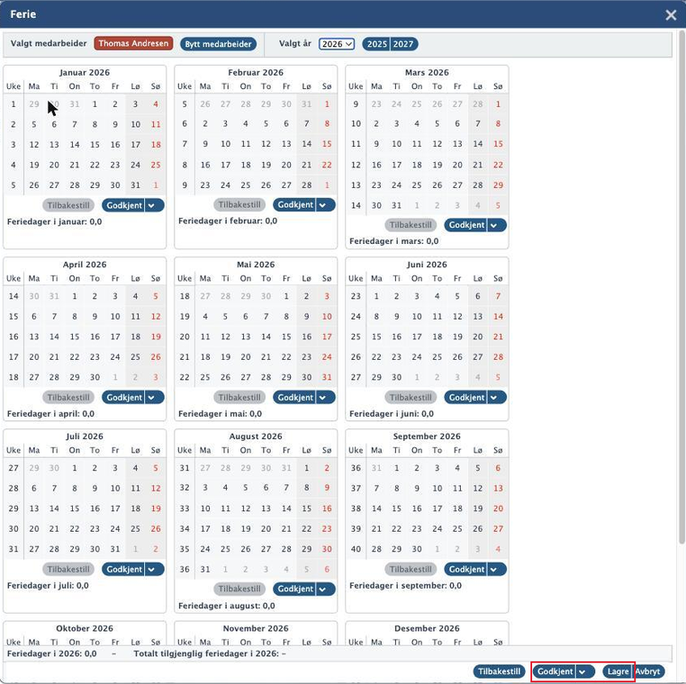The image size is (686, 684).
Task: Click Godkjent button under April 2026
Action: coord(124,397)
